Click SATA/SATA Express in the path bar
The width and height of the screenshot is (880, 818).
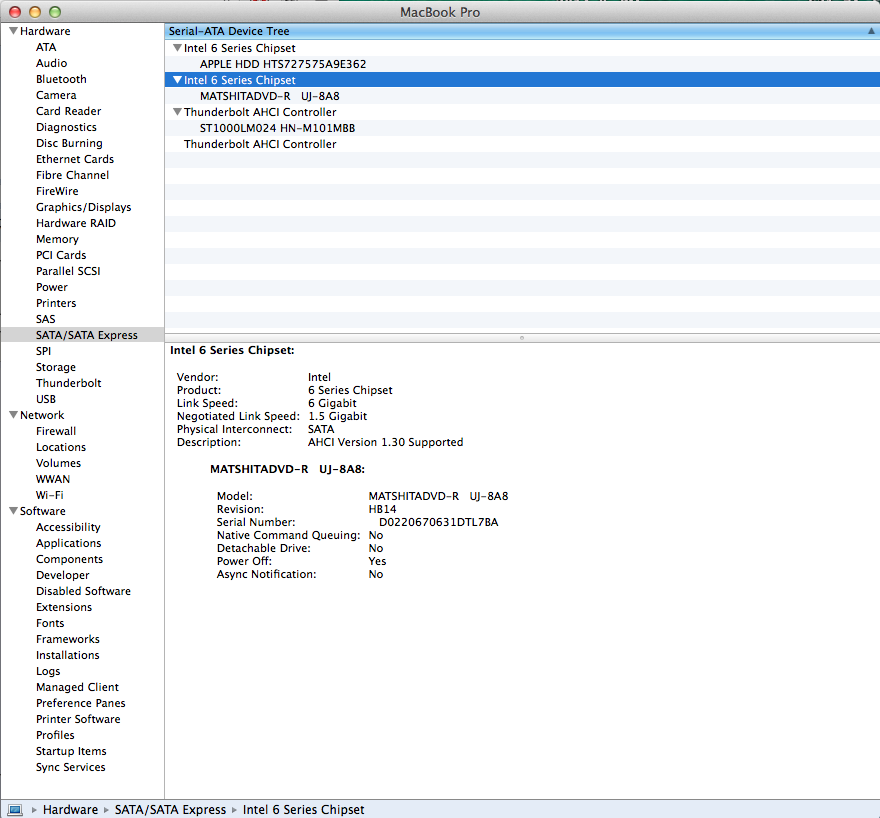pyautogui.click(x=170, y=810)
